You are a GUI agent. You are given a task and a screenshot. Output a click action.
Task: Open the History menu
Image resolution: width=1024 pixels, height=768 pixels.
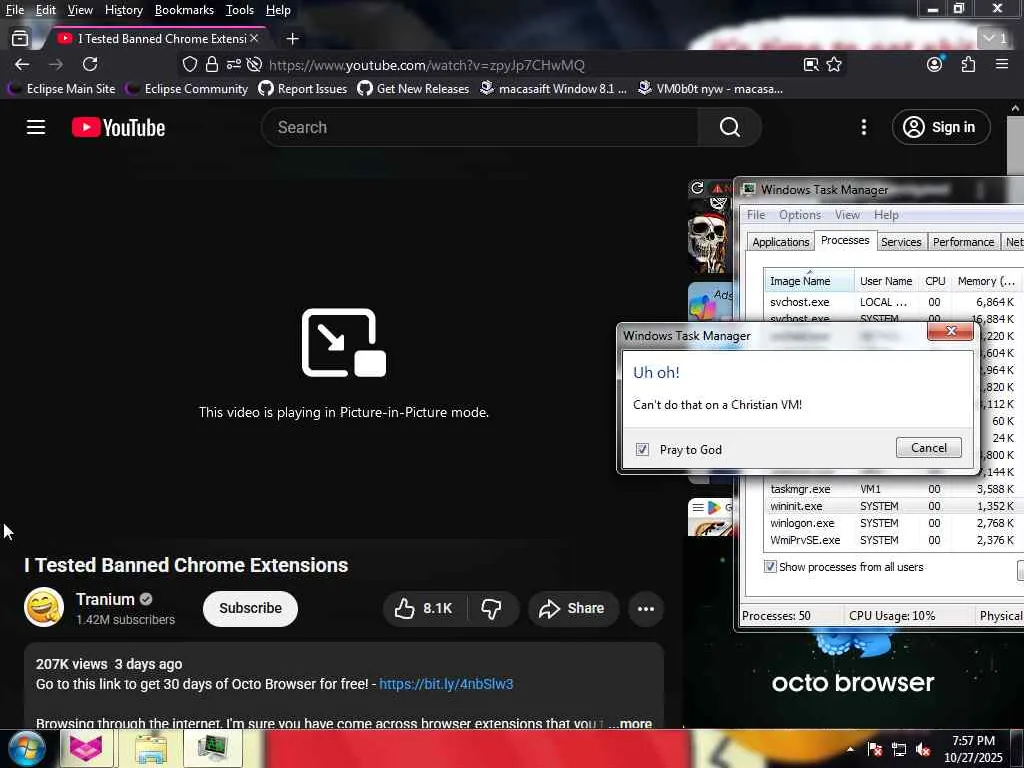click(123, 10)
